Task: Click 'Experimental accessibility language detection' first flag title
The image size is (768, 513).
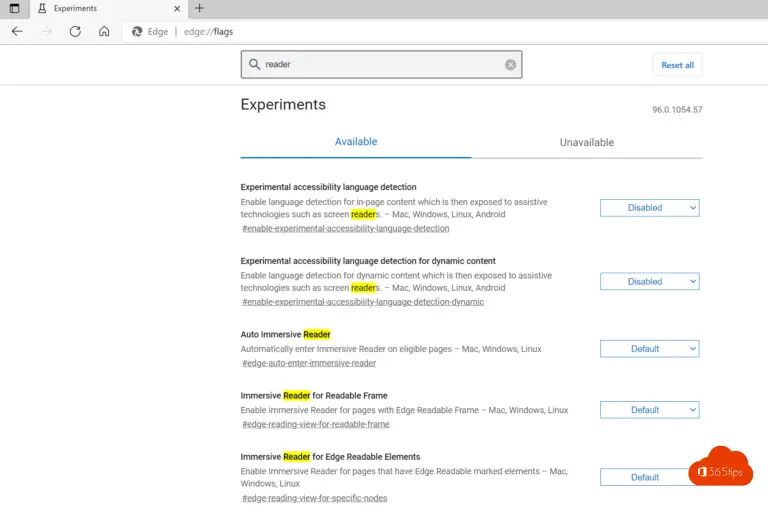Action: [328, 187]
